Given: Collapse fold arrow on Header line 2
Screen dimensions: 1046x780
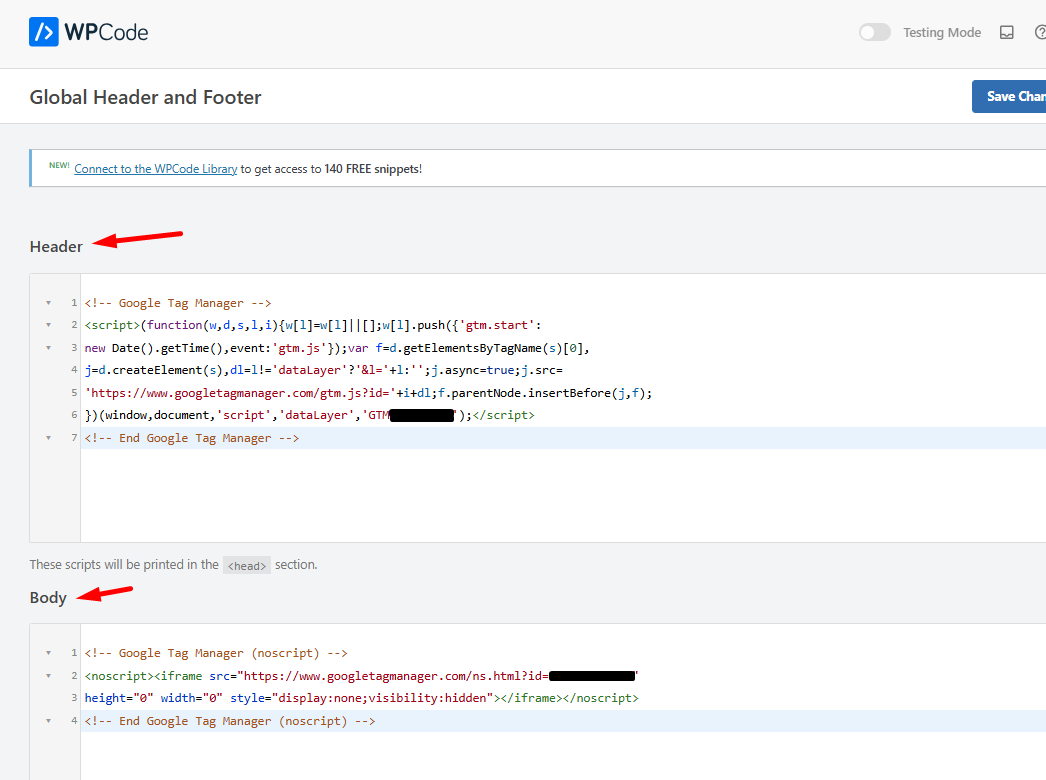Looking at the screenshot, I should pyautogui.click(x=49, y=325).
